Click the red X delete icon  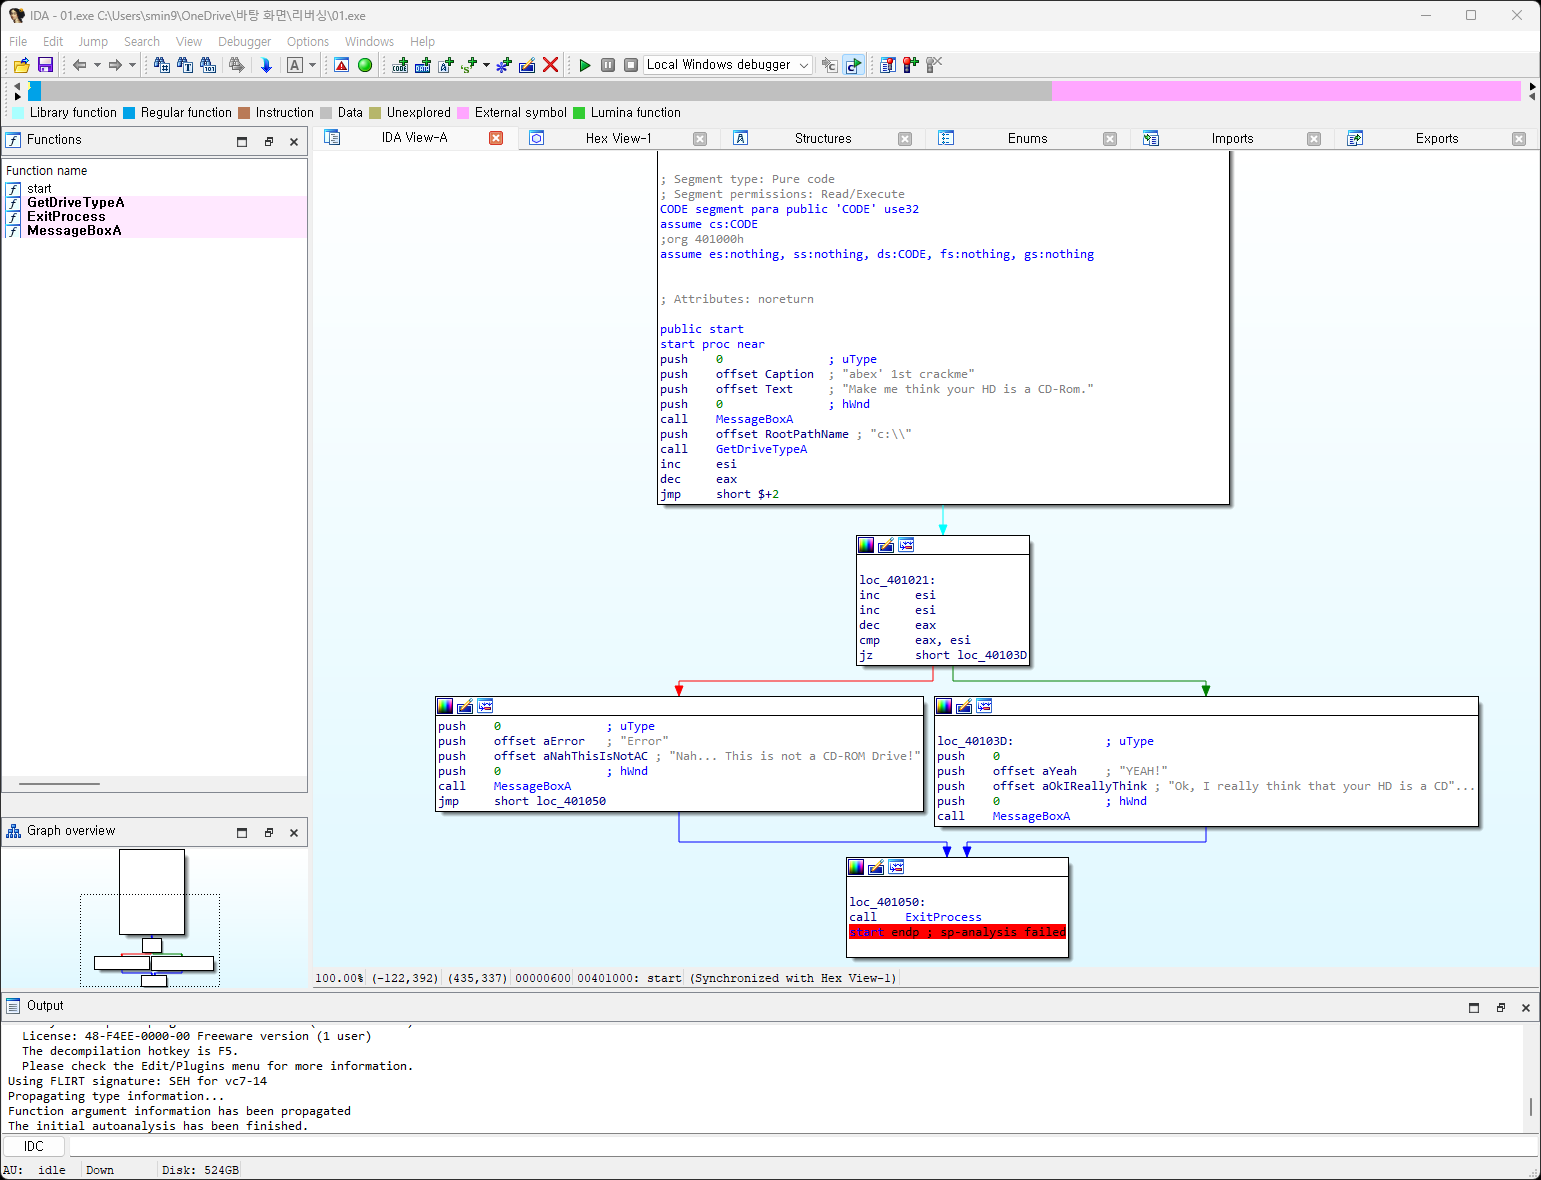pyautogui.click(x=550, y=65)
